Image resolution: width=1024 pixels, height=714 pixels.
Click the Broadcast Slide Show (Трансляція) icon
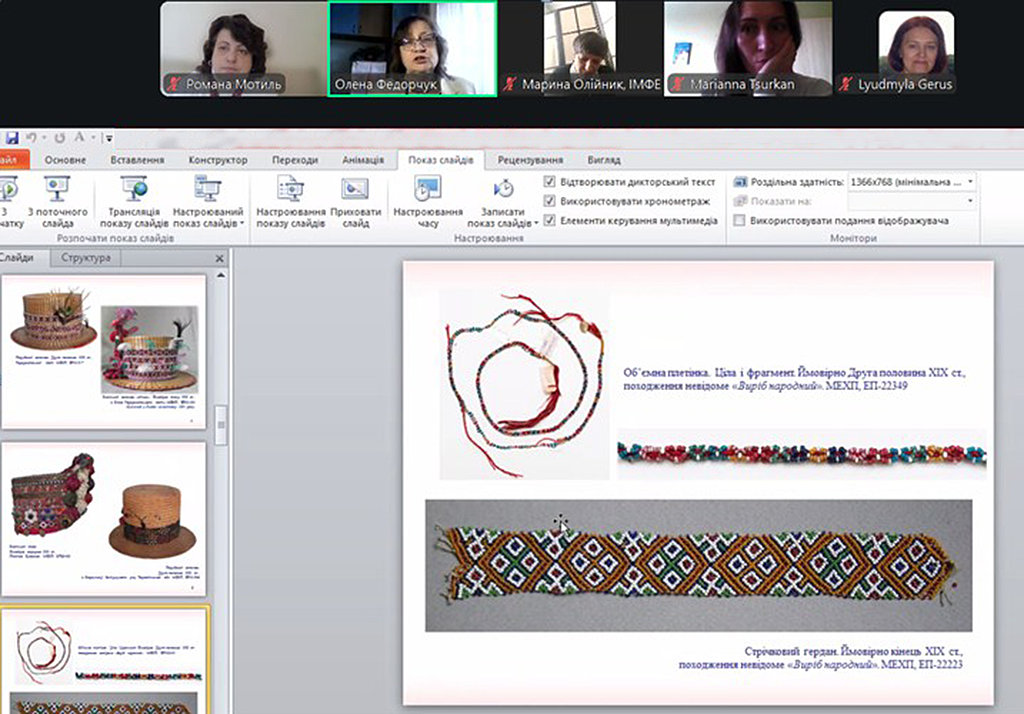133,189
